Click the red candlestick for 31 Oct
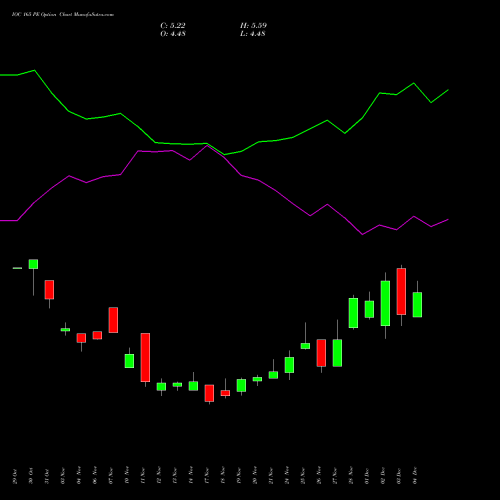500x500 pixels. (x=49, y=290)
